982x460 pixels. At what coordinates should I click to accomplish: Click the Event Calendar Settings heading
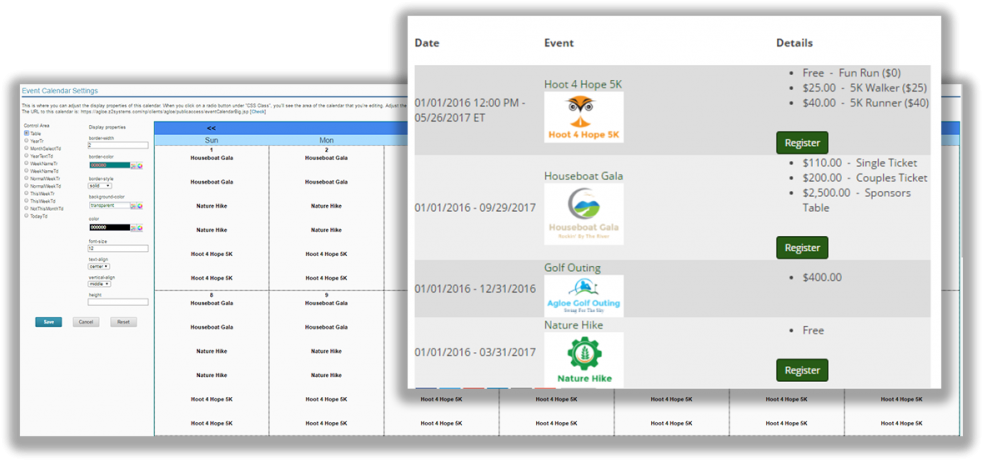coord(59,91)
